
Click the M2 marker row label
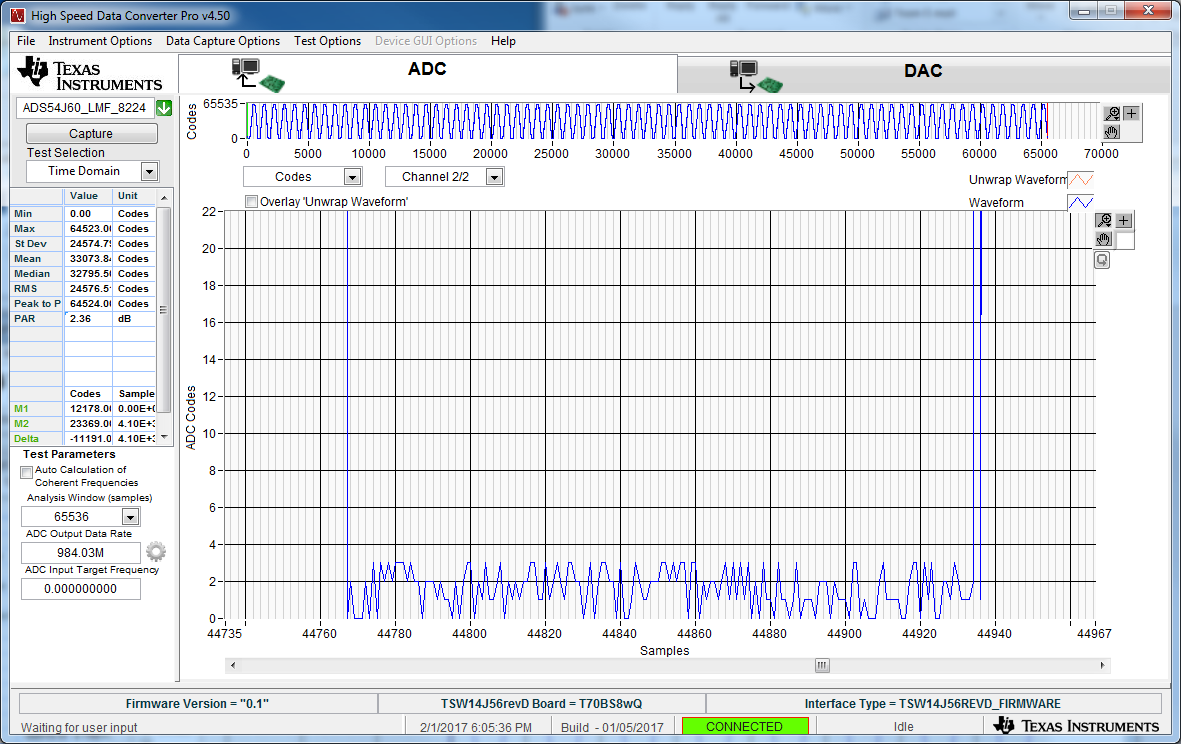36,424
